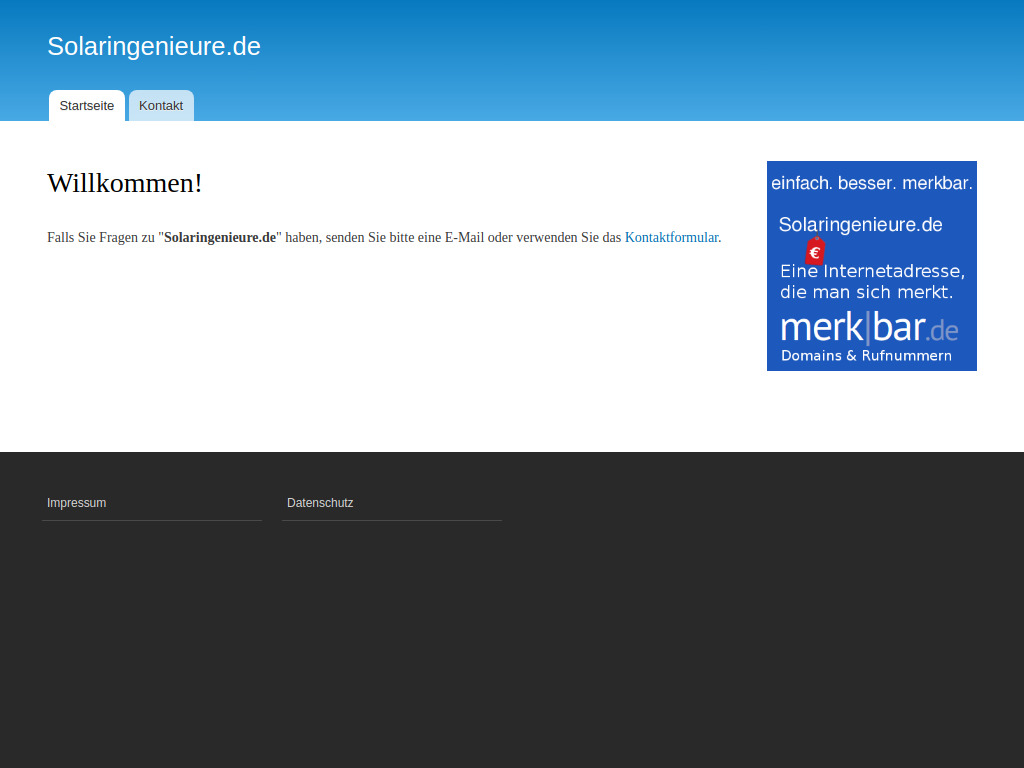The image size is (1024, 768).
Task: Click the Willkommen! heading
Action: pos(125,183)
